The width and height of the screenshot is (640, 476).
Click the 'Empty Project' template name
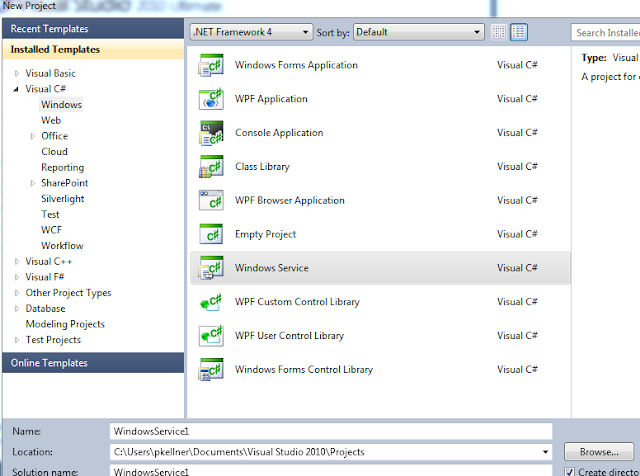265,234
